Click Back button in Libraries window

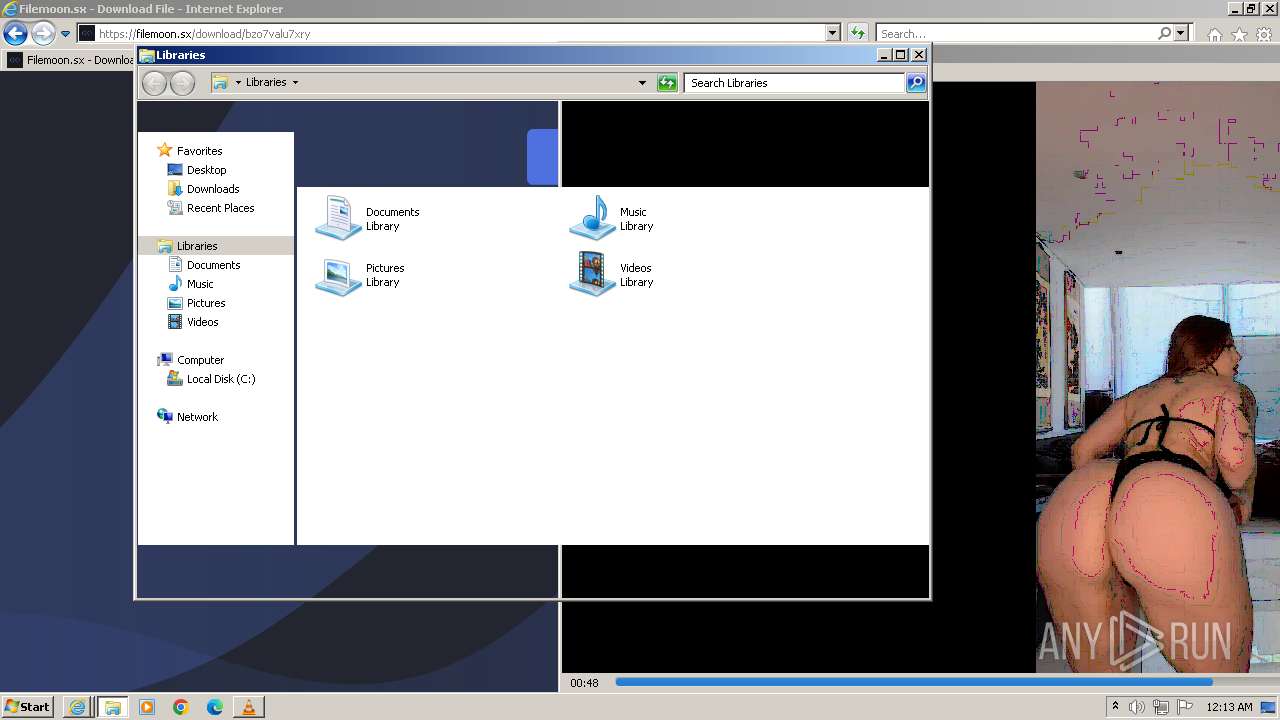tap(154, 83)
